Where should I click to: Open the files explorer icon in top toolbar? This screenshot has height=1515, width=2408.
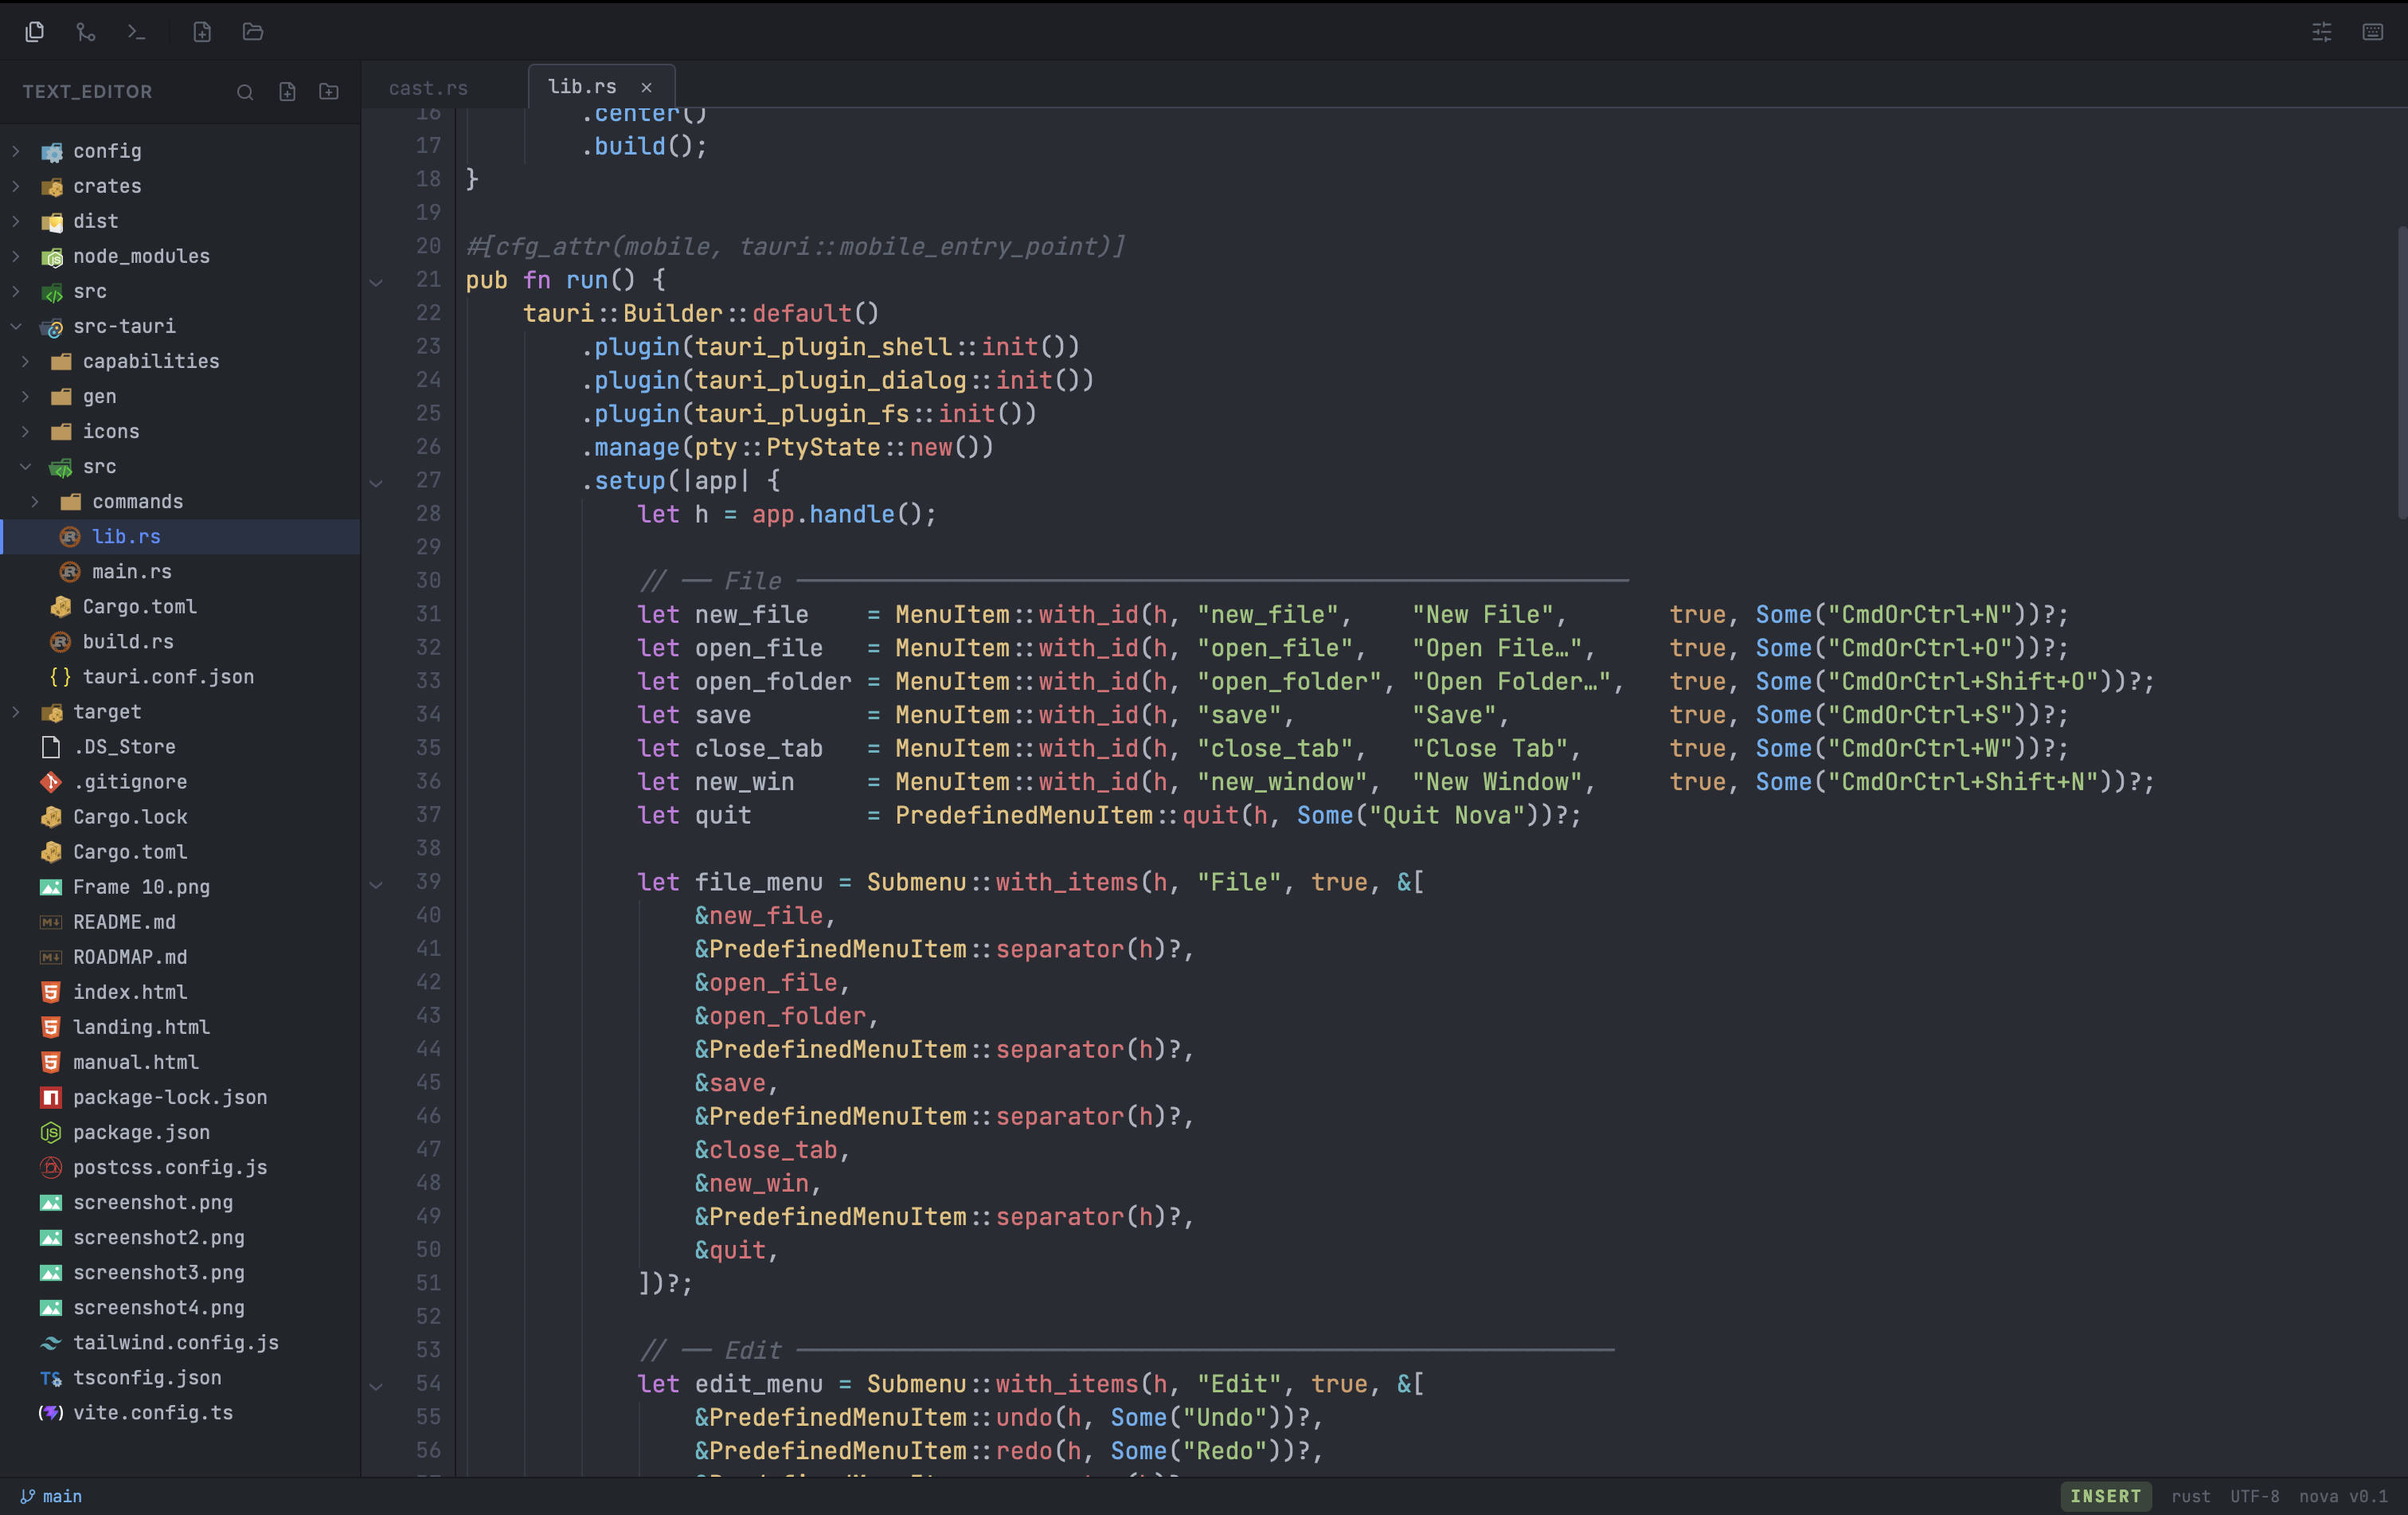(35, 32)
